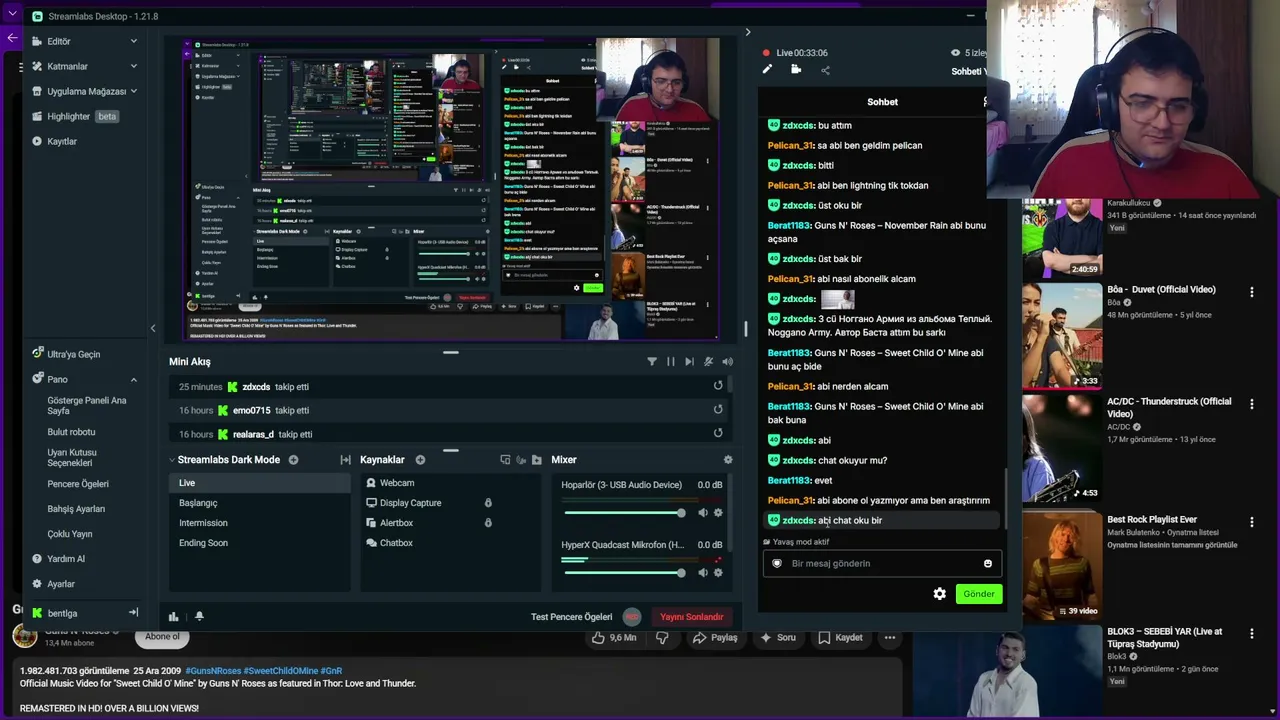Switch to the Live scene
1280x720 pixels.
tap(260, 483)
